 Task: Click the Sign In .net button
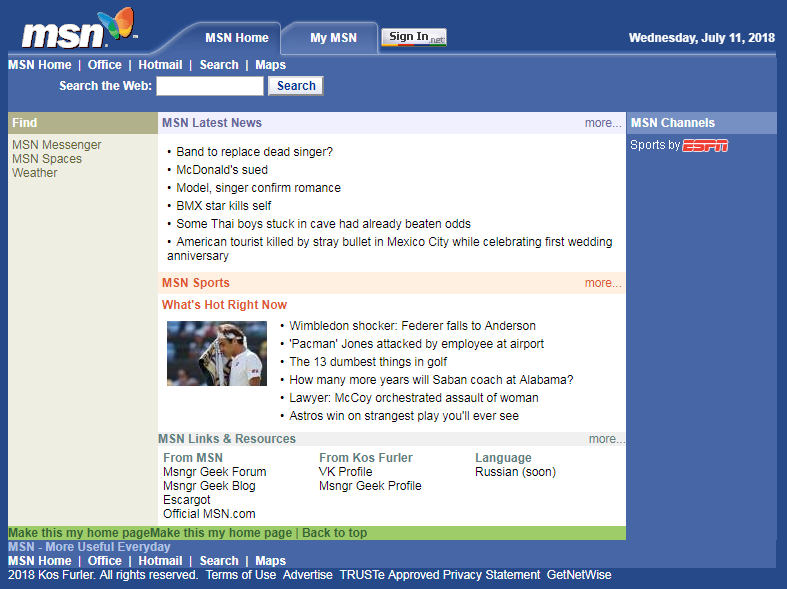414,37
